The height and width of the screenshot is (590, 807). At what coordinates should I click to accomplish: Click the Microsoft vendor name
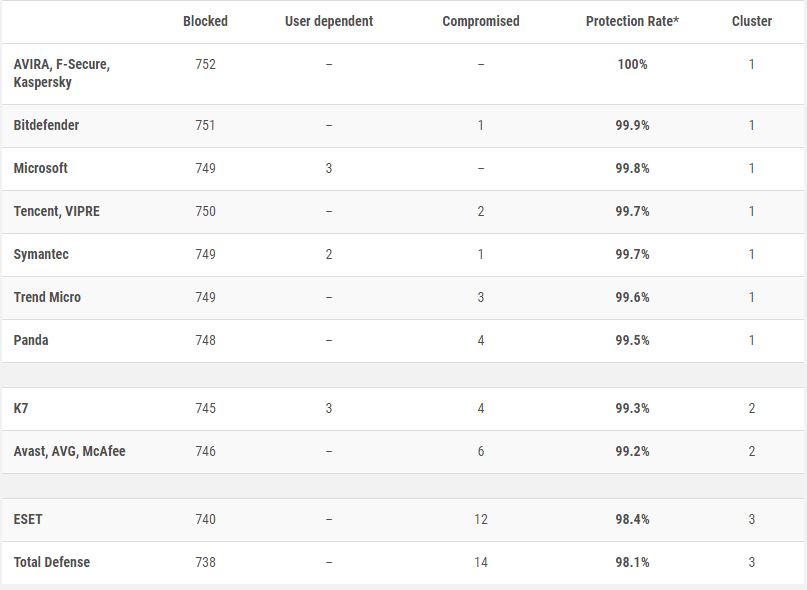click(x=41, y=168)
